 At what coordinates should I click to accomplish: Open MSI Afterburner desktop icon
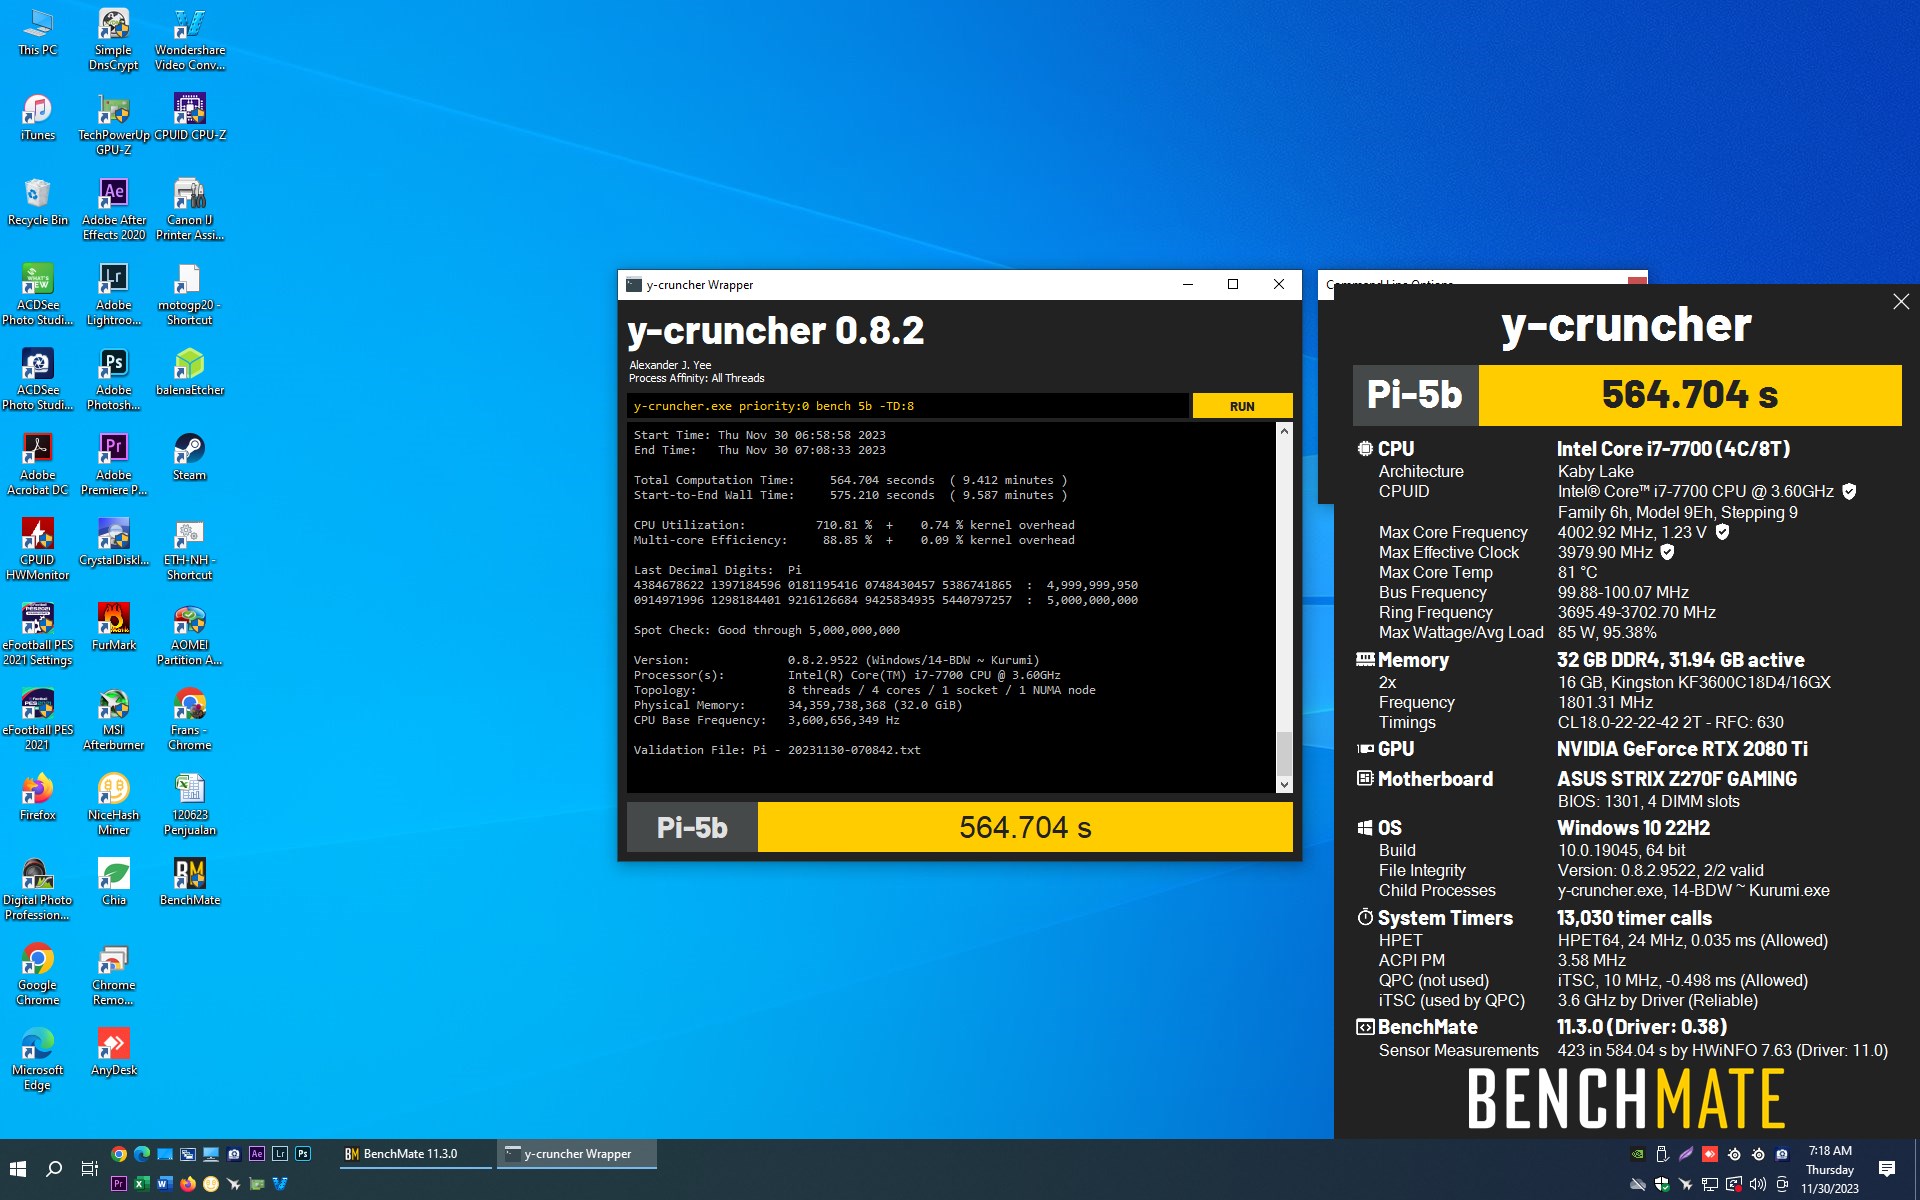(x=114, y=718)
